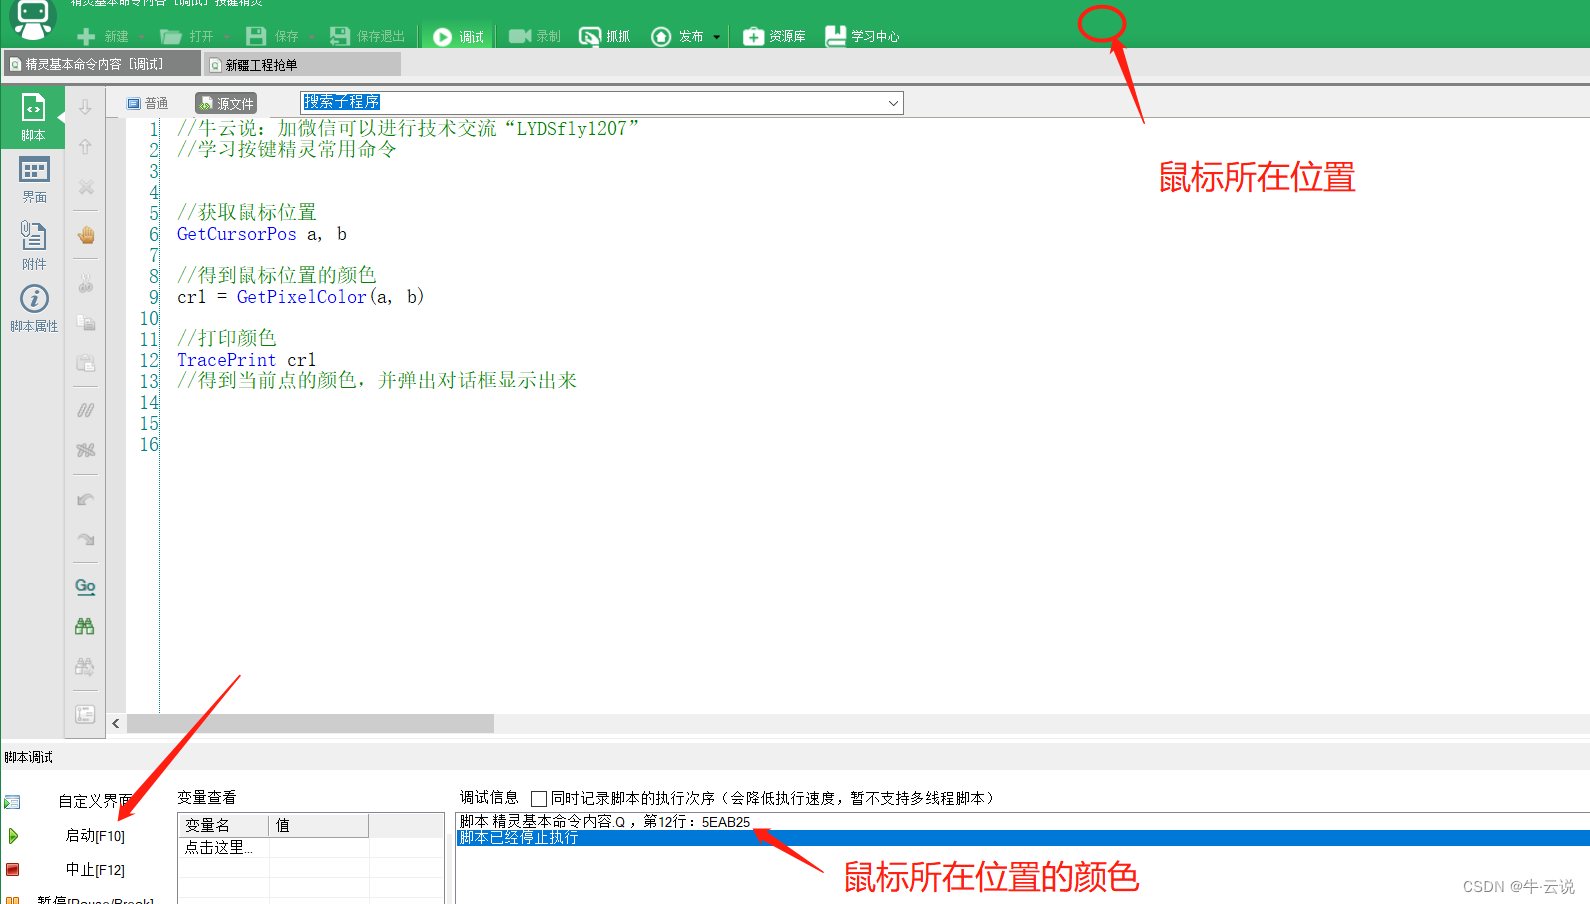Click the Go to line icon

pos(86,586)
